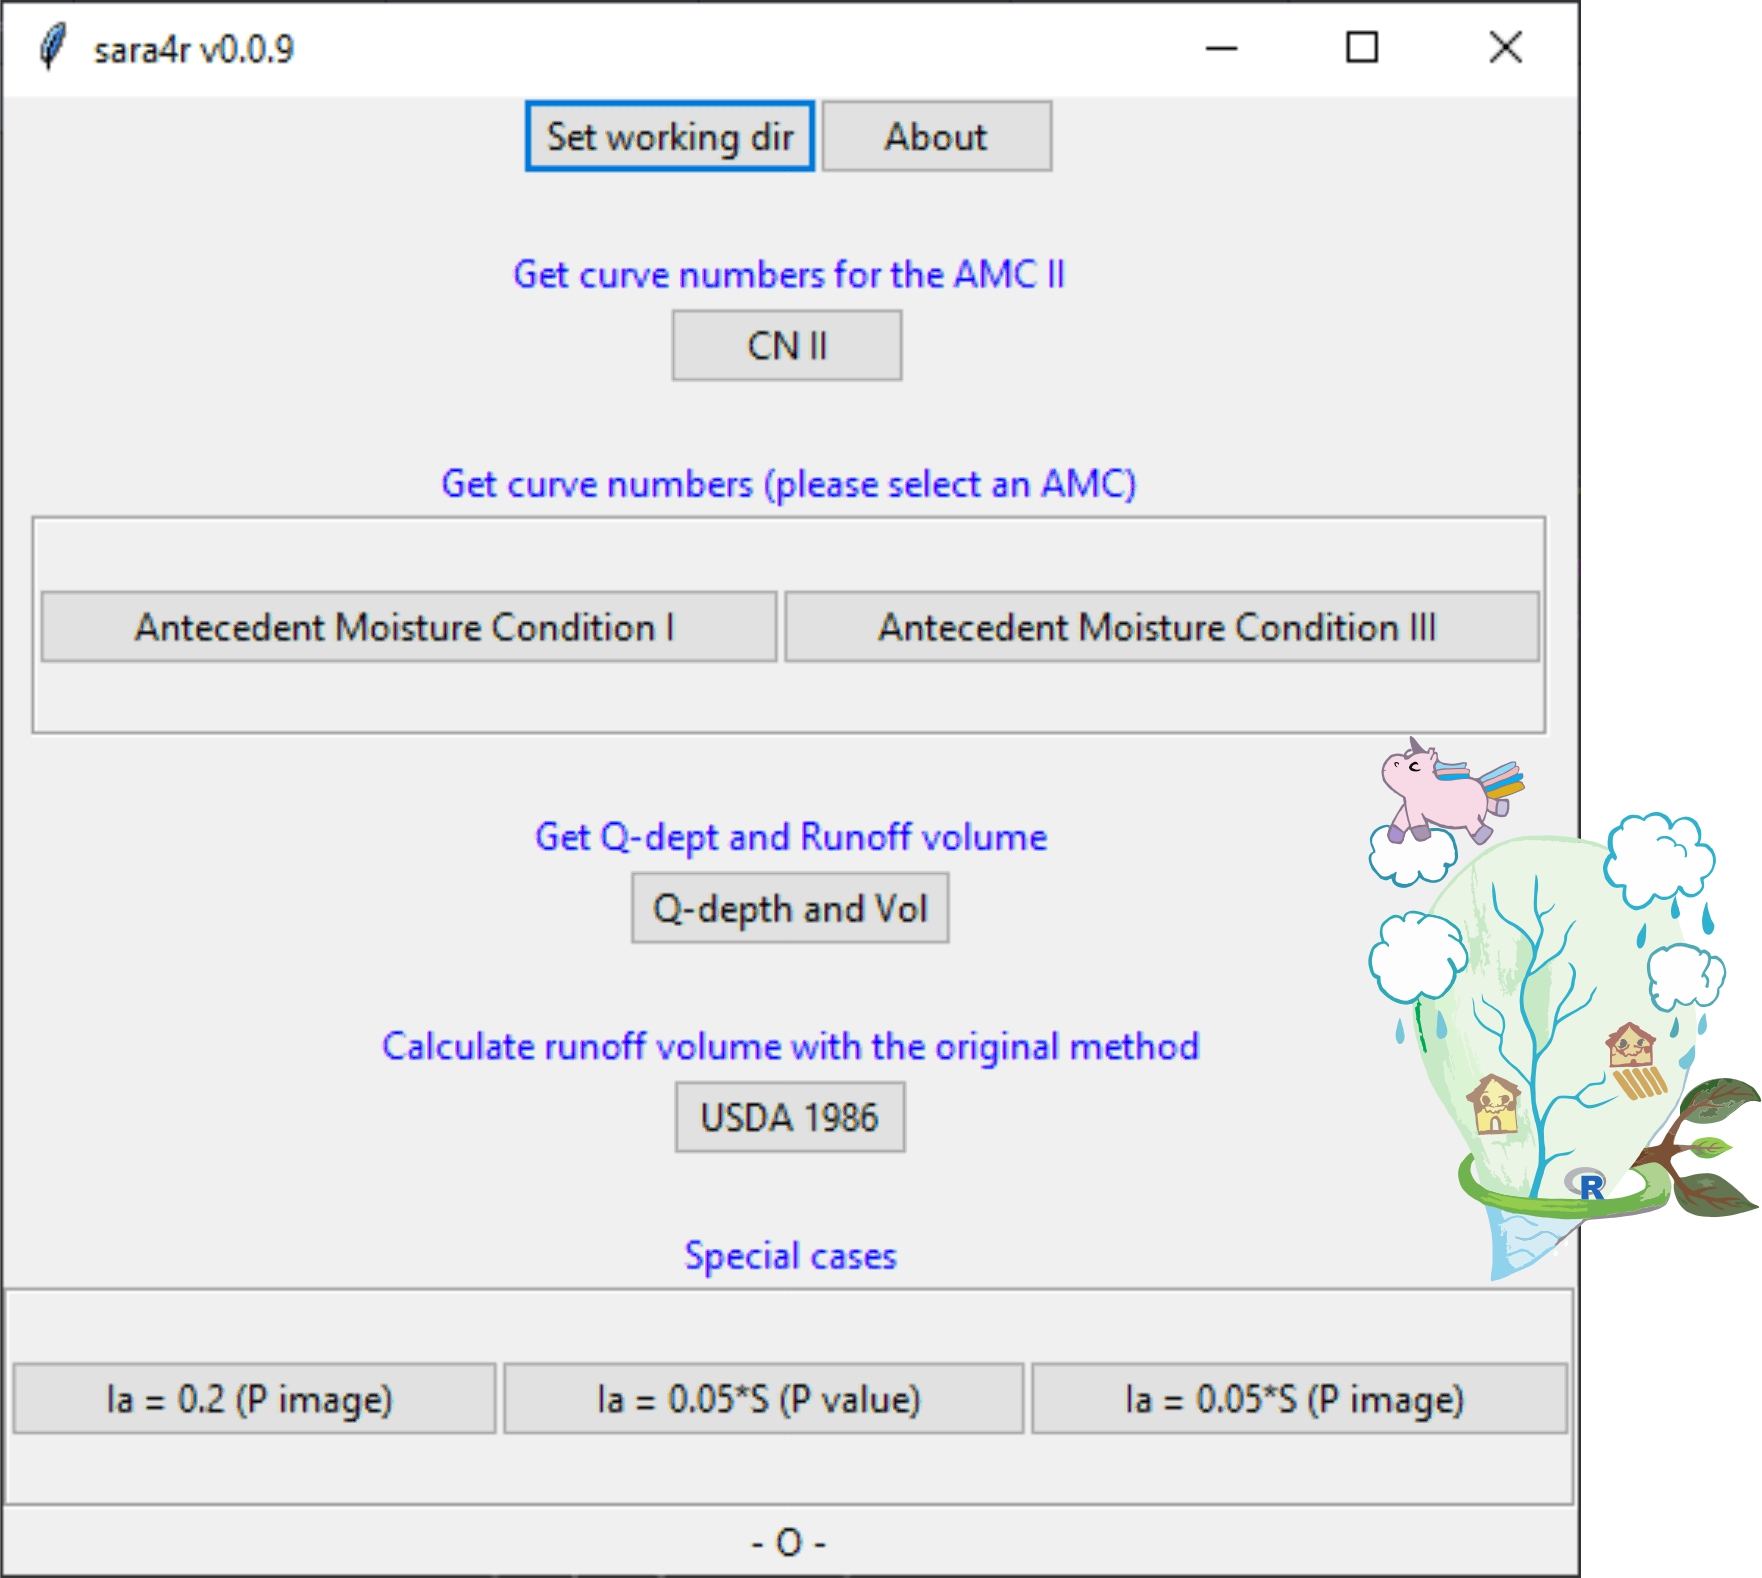Image resolution: width=1762 pixels, height=1578 pixels.
Task: Launch the USDA 1986 method
Action: 789,1118
